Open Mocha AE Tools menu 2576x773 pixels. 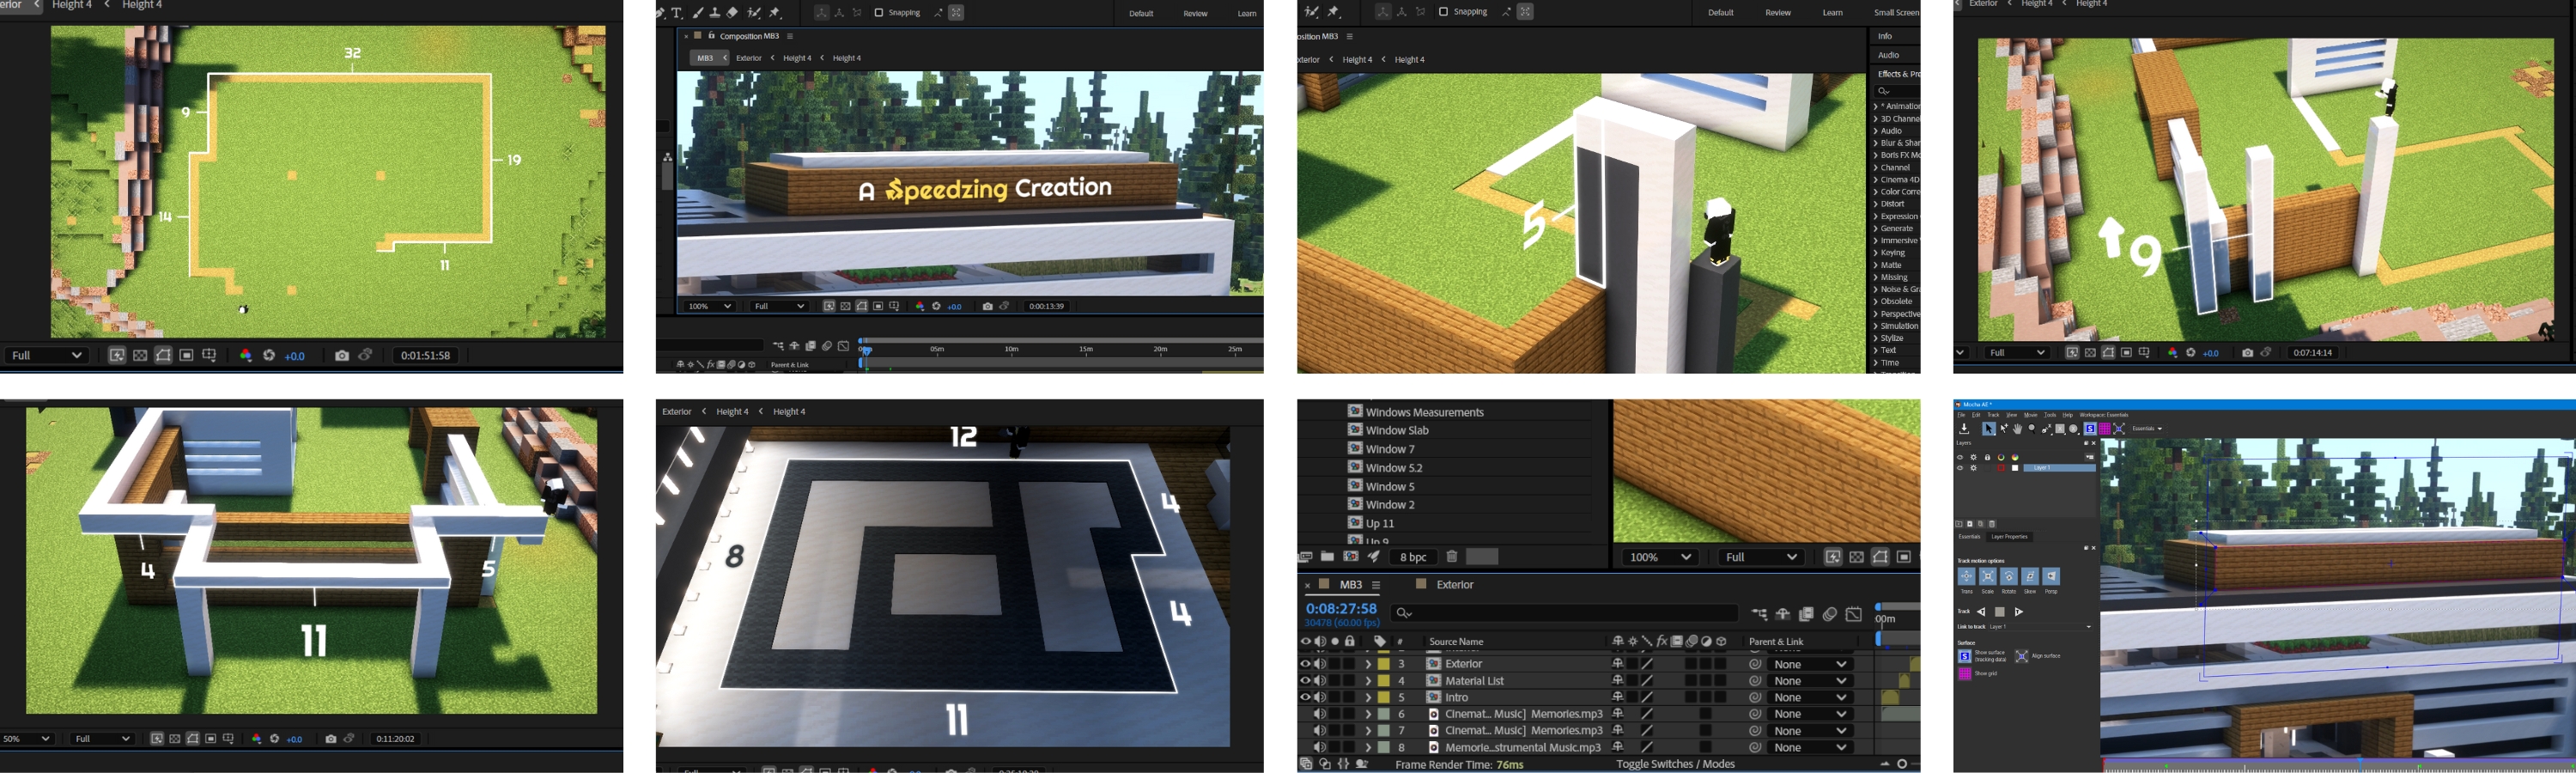(2050, 415)
